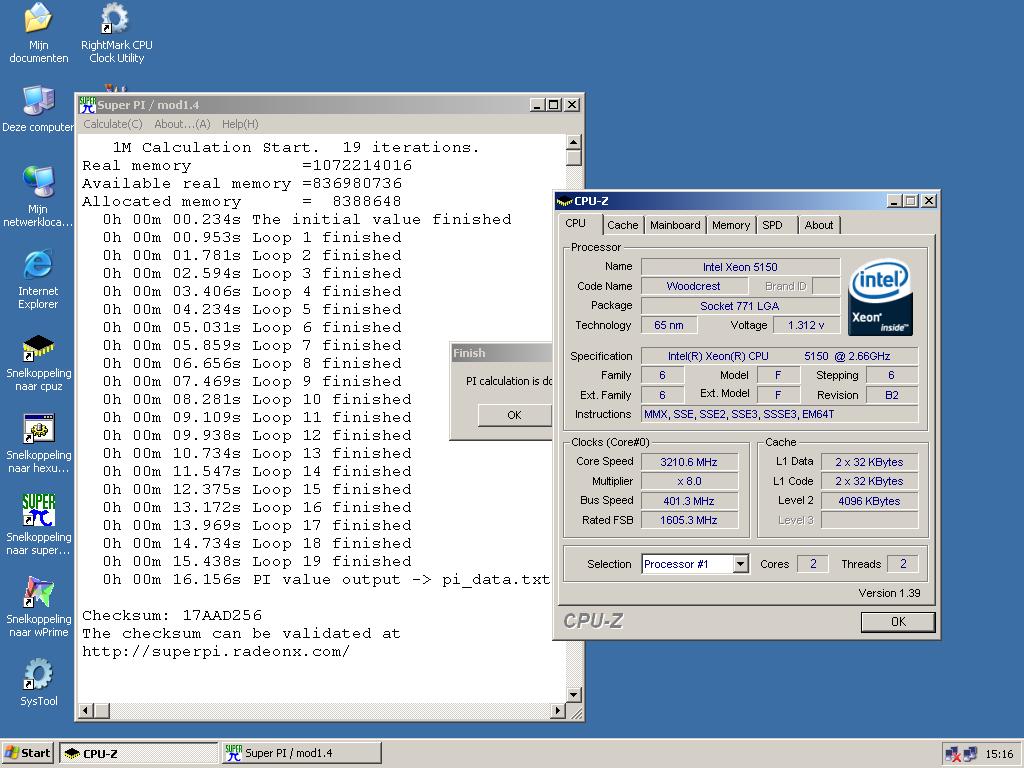
Task: Click the Name field Intel Xeon 5150
Action: (x=741, y=266)
